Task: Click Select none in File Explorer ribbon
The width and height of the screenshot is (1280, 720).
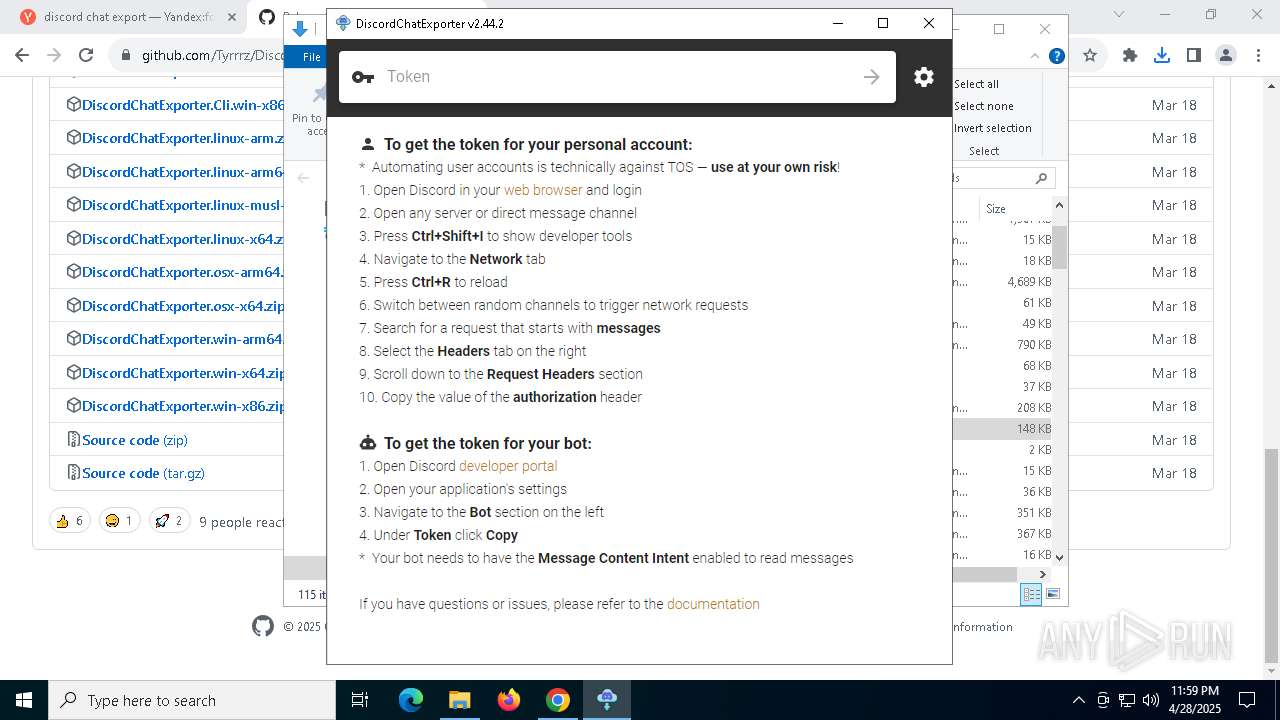Action: [x=983, y=106]
